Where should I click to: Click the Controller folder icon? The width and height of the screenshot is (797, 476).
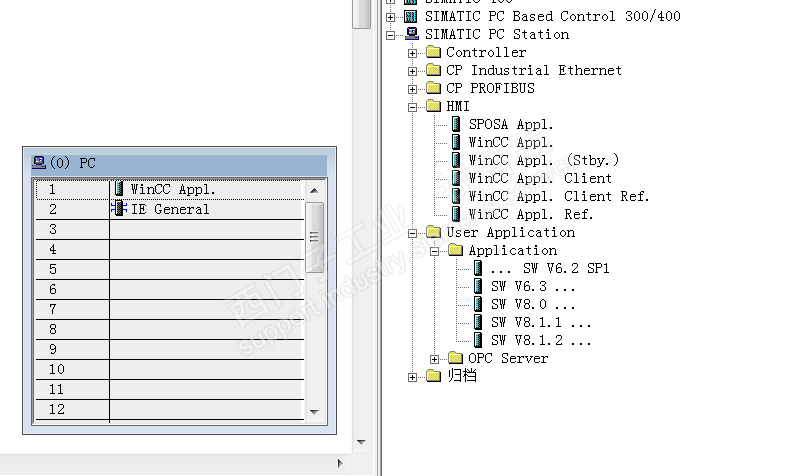tap(434, 52)
